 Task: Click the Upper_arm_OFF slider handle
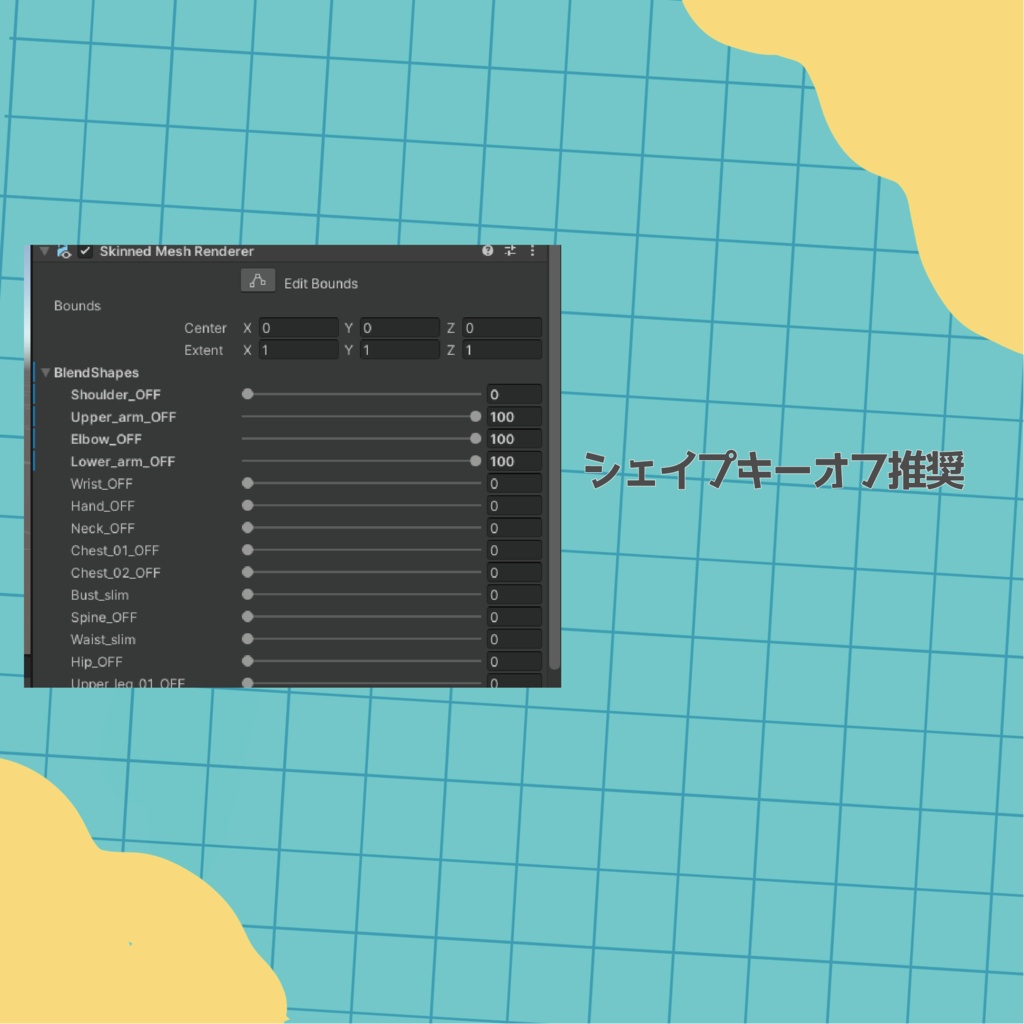click(x=475, y=416)
